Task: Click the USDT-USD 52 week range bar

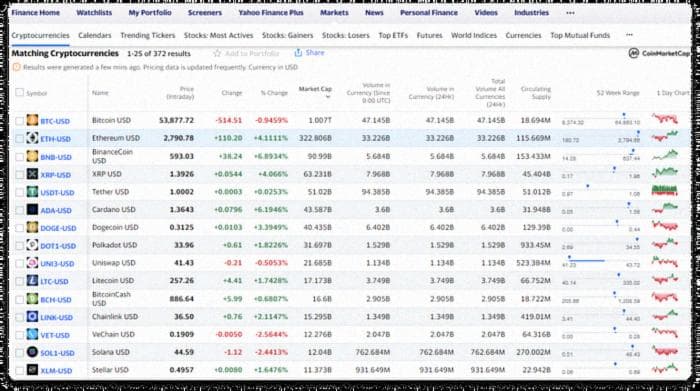Action: 601,191
